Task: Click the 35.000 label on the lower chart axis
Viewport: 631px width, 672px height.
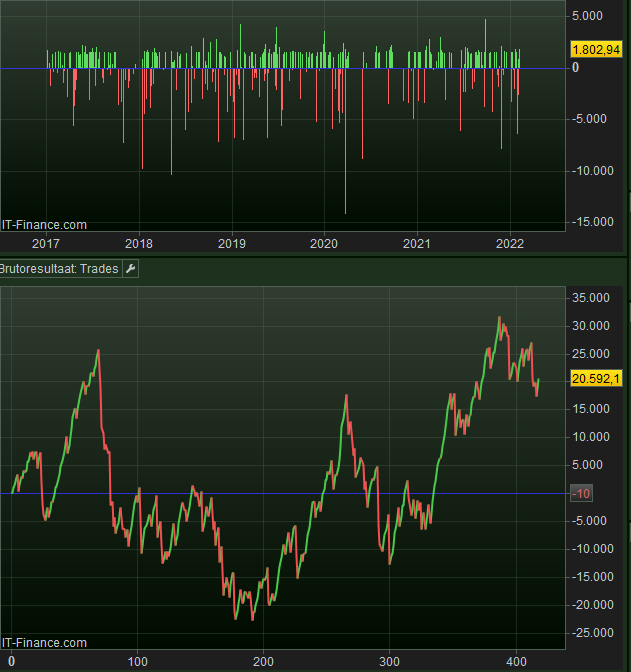Action: [x=591, y=297]
